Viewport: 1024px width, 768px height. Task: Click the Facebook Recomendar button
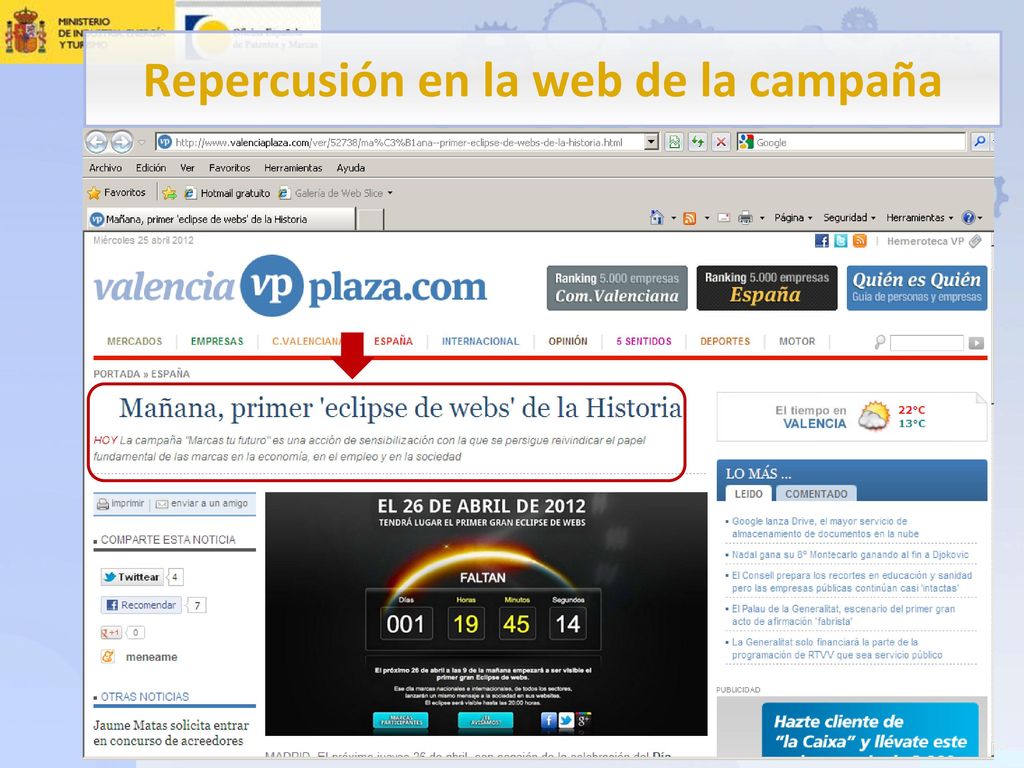141,605
